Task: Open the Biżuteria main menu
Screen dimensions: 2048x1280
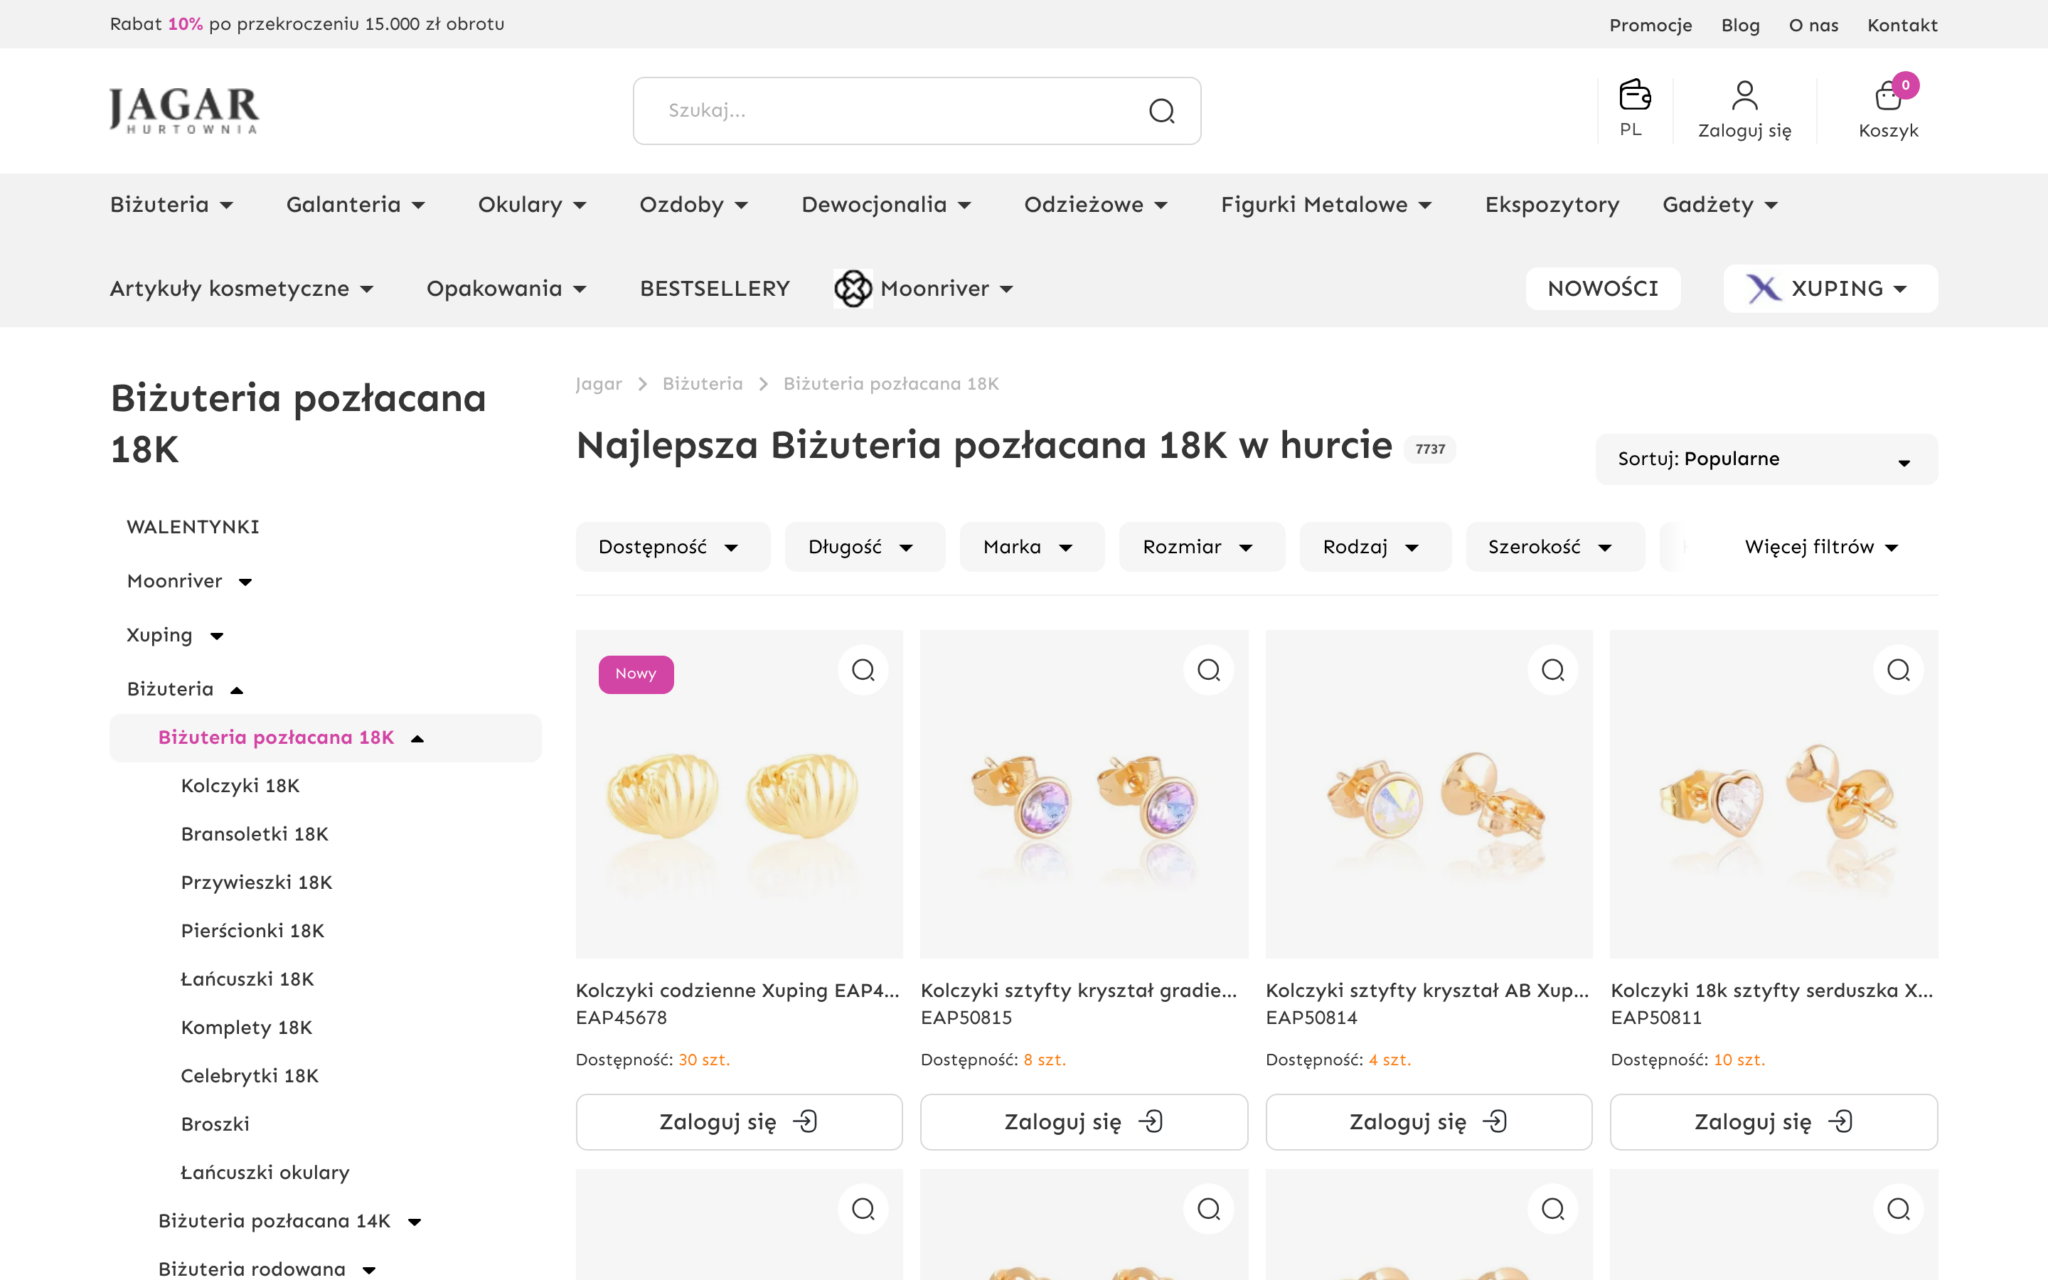Action: pyautogui.click(x=172, y=205)
